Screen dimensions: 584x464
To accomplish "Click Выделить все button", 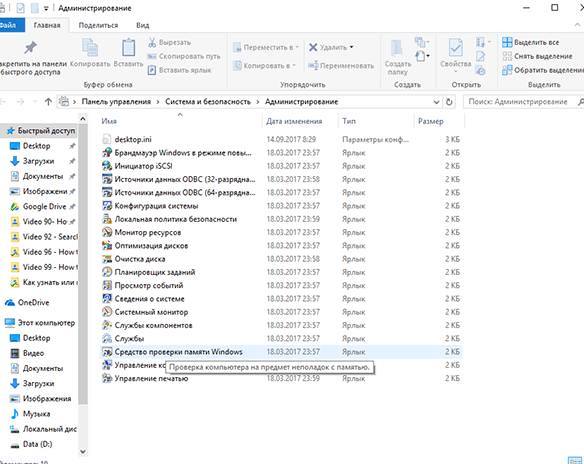I will pyautogui.click(x=530, y=42).
